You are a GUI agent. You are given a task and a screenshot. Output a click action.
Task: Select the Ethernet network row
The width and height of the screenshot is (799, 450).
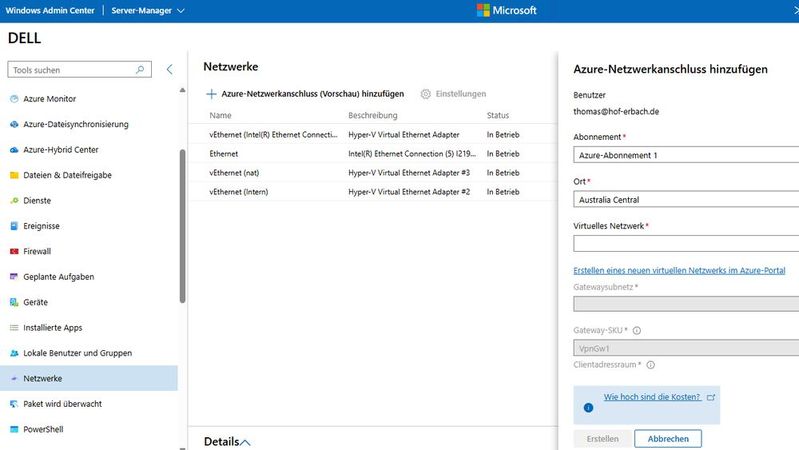click(373, 153)
